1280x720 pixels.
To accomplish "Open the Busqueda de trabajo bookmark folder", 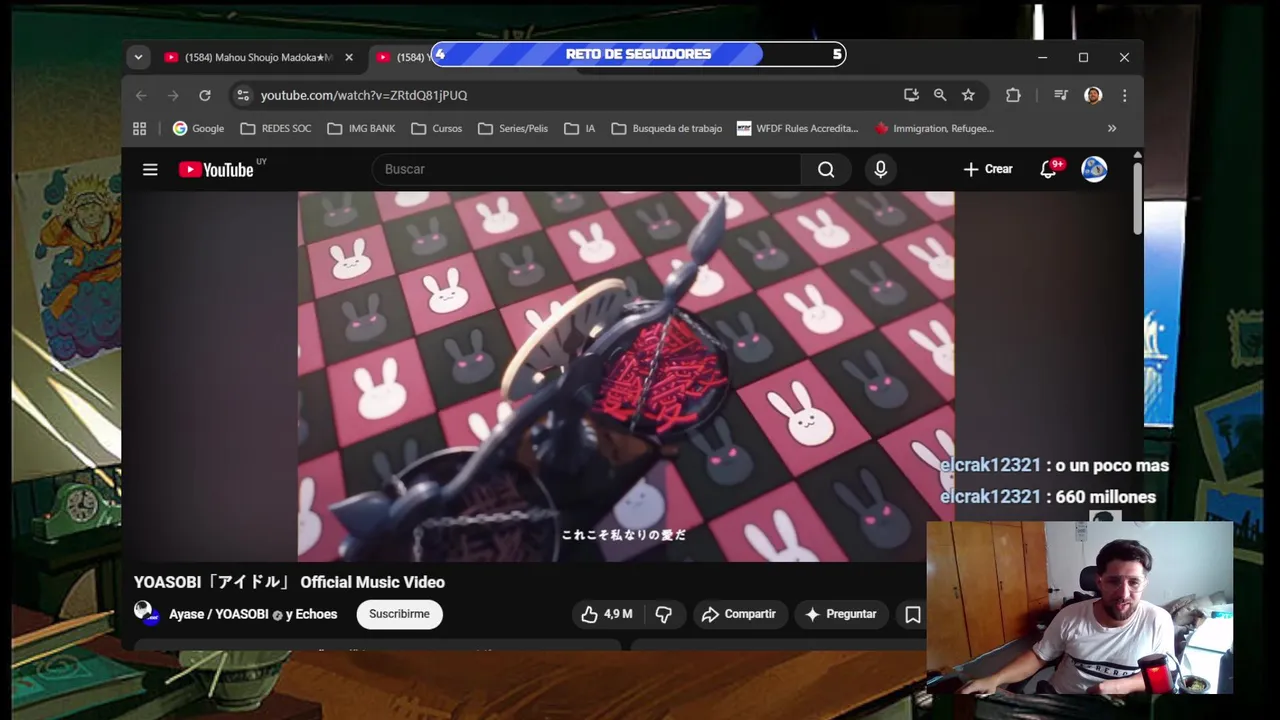I will pos(667,128).
